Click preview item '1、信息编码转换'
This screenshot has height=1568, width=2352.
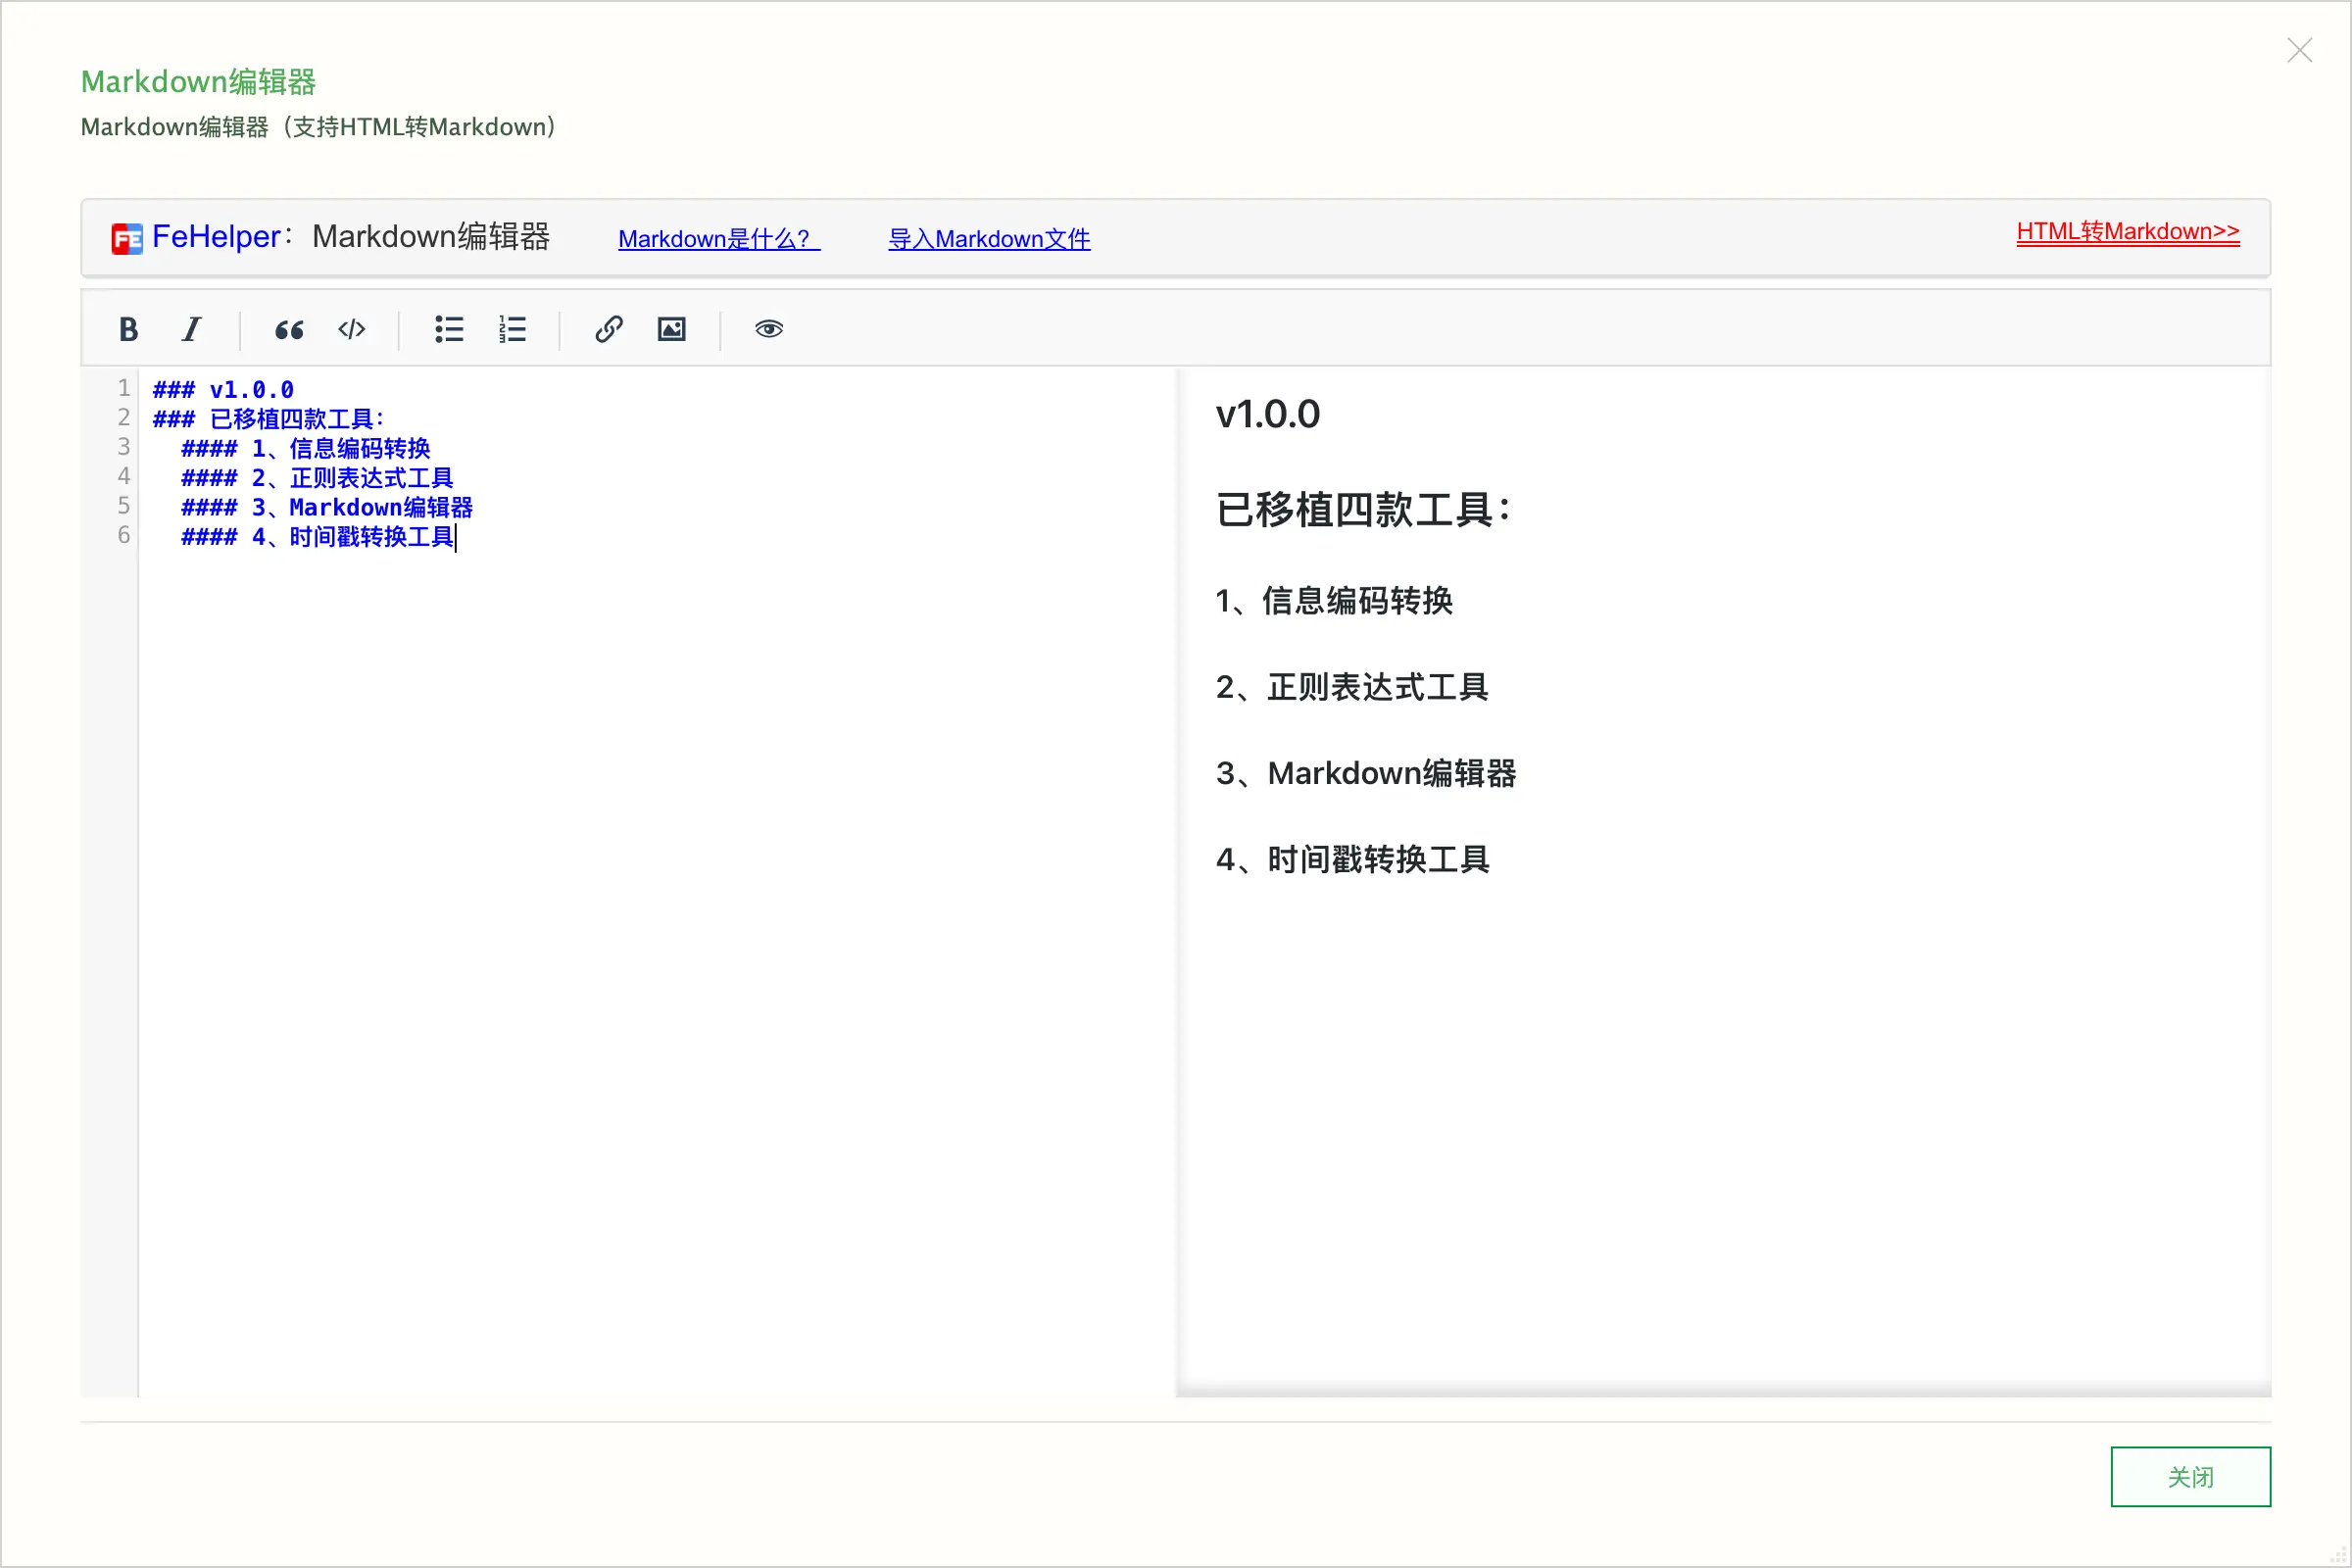(1334, 601)
